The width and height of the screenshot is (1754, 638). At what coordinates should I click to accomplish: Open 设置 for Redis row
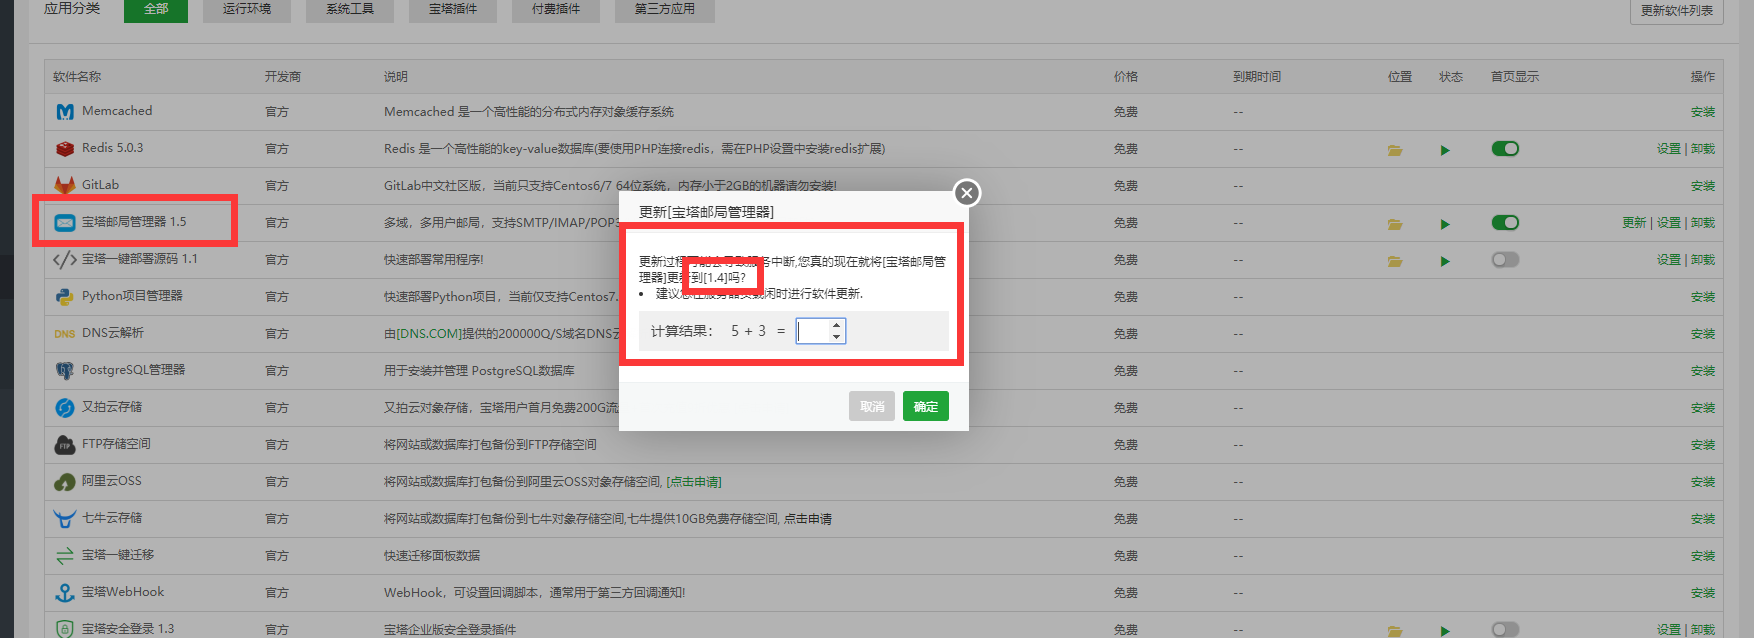[1669, 149]
